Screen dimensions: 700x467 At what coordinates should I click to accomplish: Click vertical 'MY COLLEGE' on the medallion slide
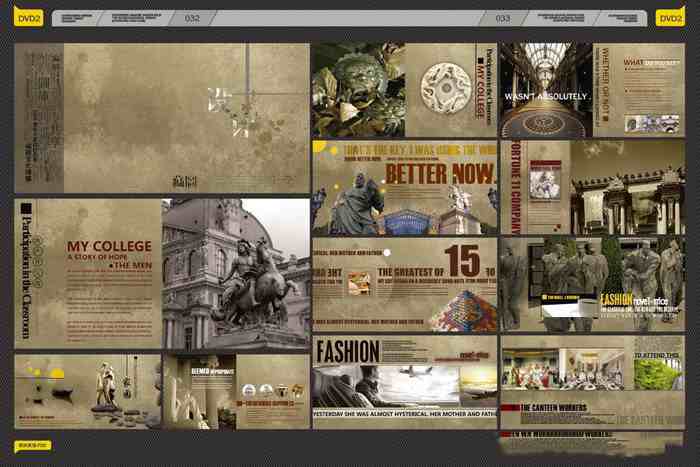pos(480,88)
